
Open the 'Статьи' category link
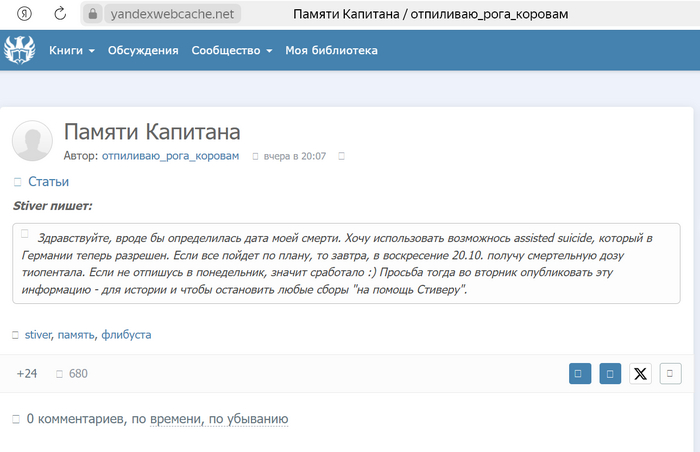coord(48,182)
